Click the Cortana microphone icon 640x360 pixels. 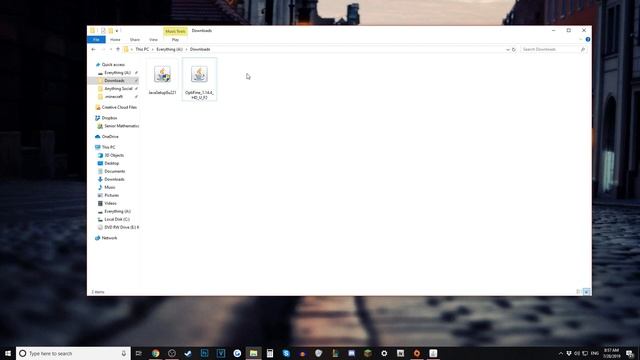pos(124,353)
